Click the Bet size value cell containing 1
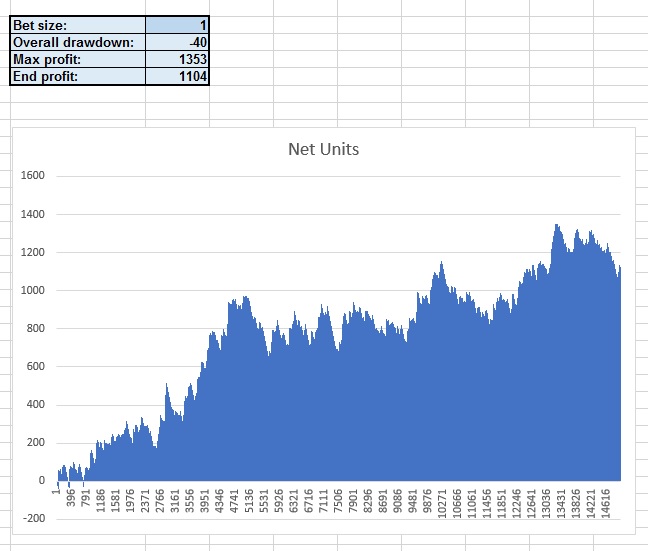 pyautogui.click(x=177, y=24)
